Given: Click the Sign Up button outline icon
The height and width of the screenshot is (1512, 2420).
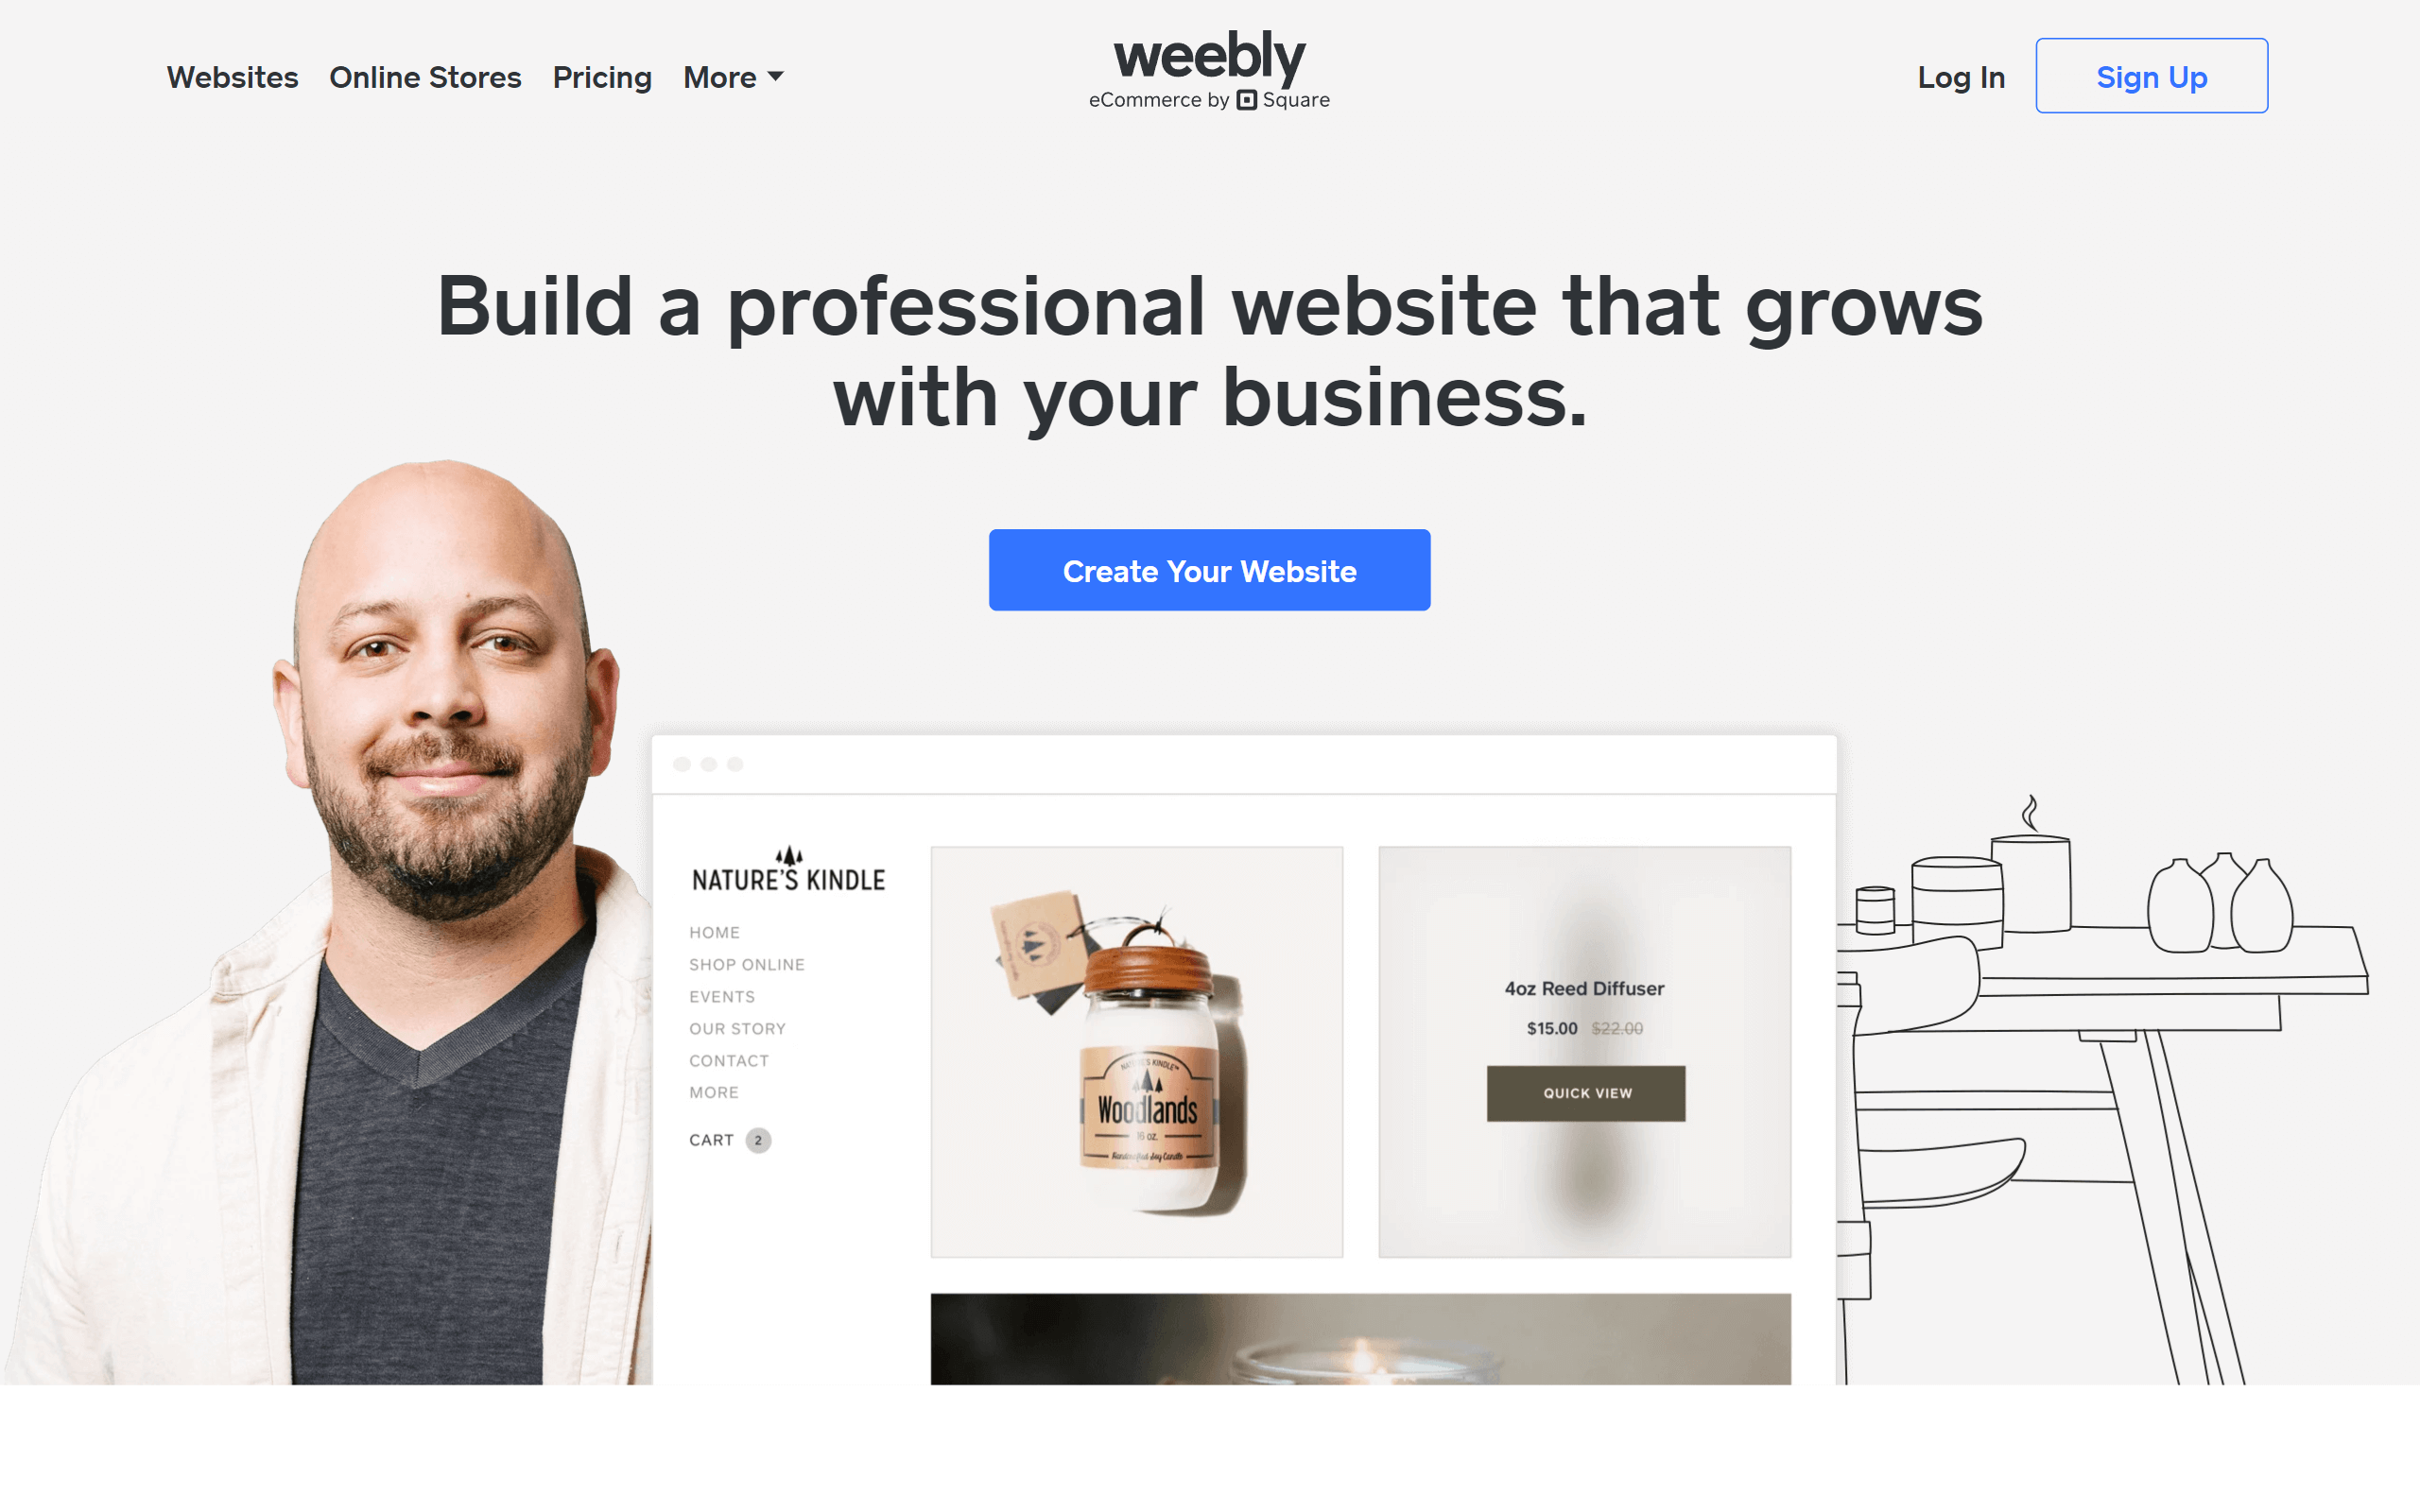Looking at the screenshot, I should tap(2152, 75).
